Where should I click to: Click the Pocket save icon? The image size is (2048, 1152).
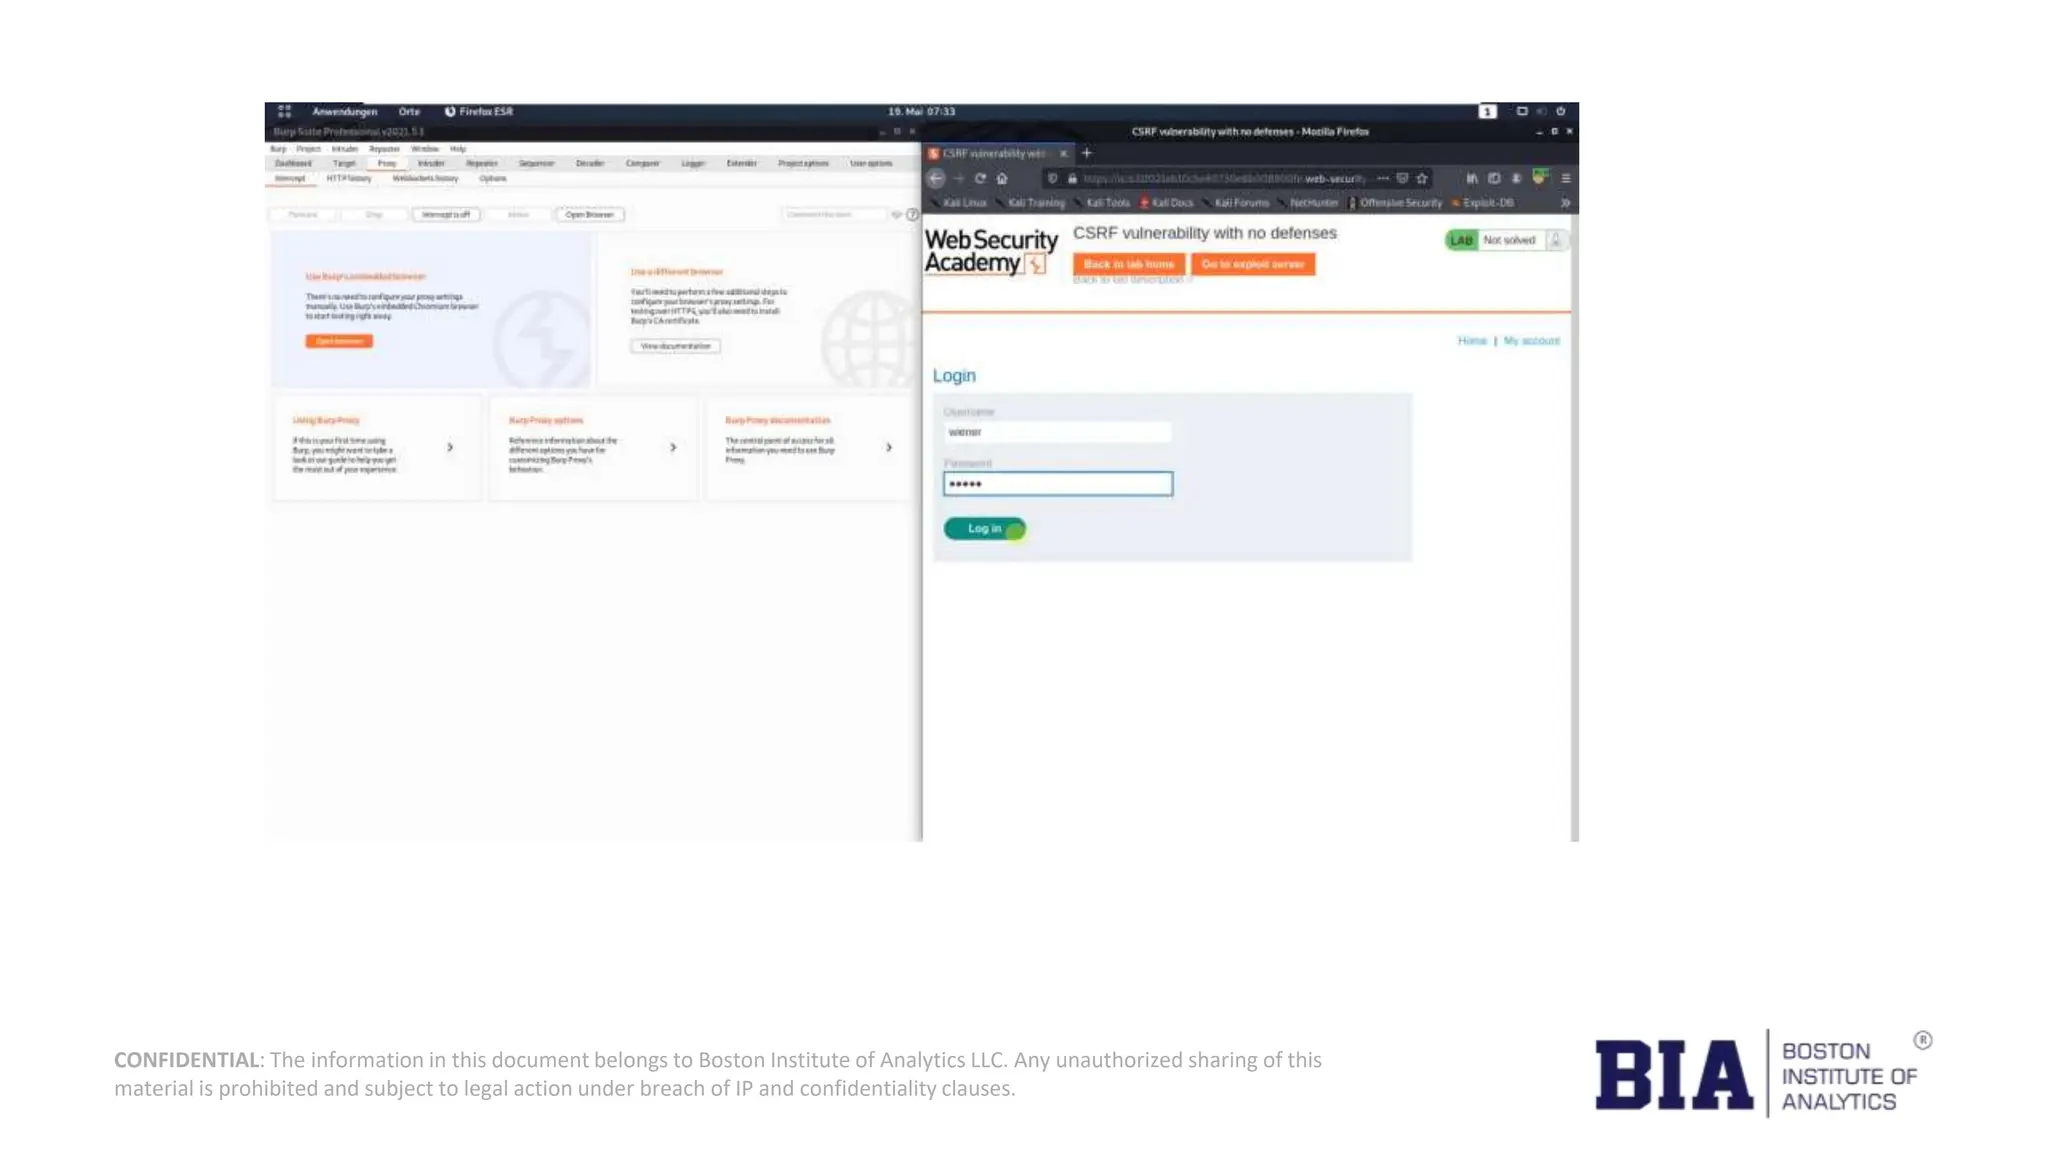[x=1402, y=178]
